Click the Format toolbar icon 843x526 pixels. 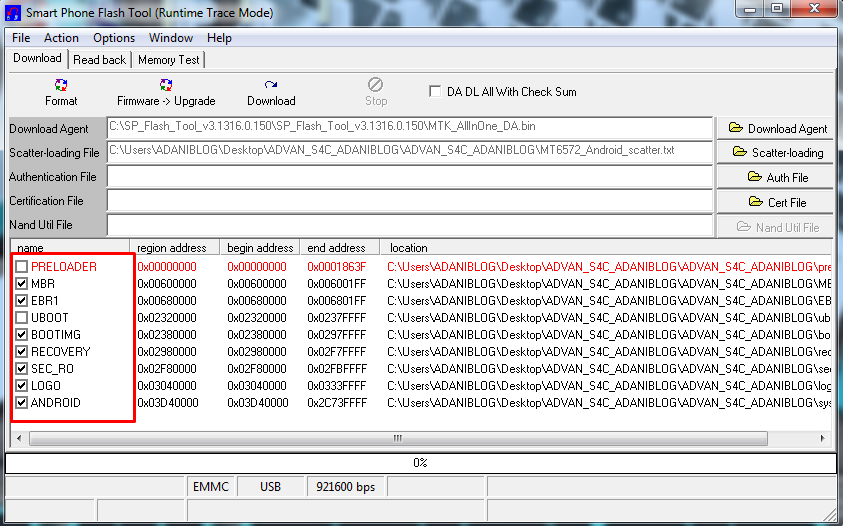click(61, 93)
